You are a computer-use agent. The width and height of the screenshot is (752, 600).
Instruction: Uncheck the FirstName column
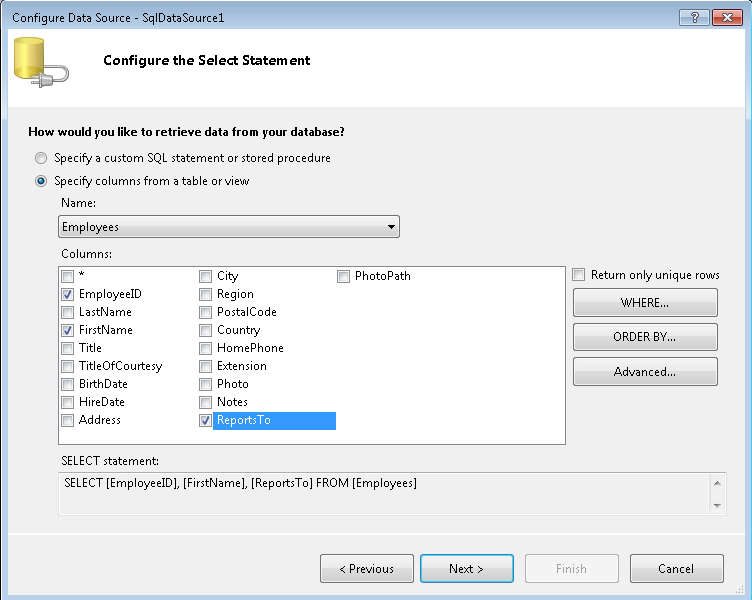tap(68, 330)
